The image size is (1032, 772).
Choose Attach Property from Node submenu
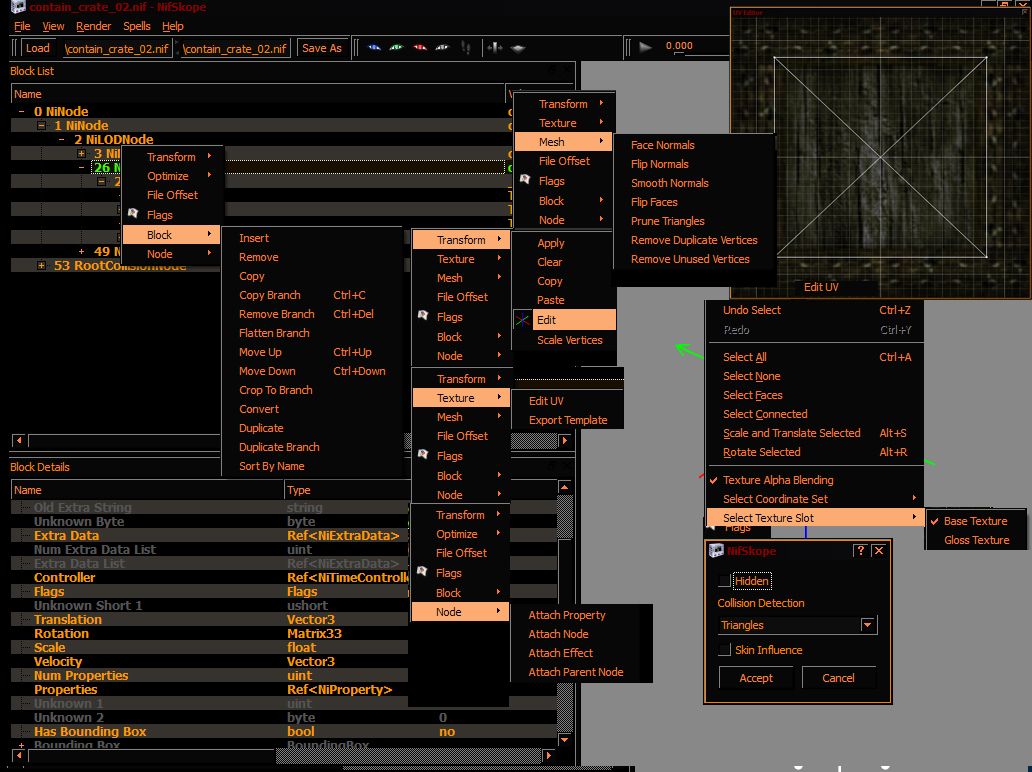click(x=567, y=615)
